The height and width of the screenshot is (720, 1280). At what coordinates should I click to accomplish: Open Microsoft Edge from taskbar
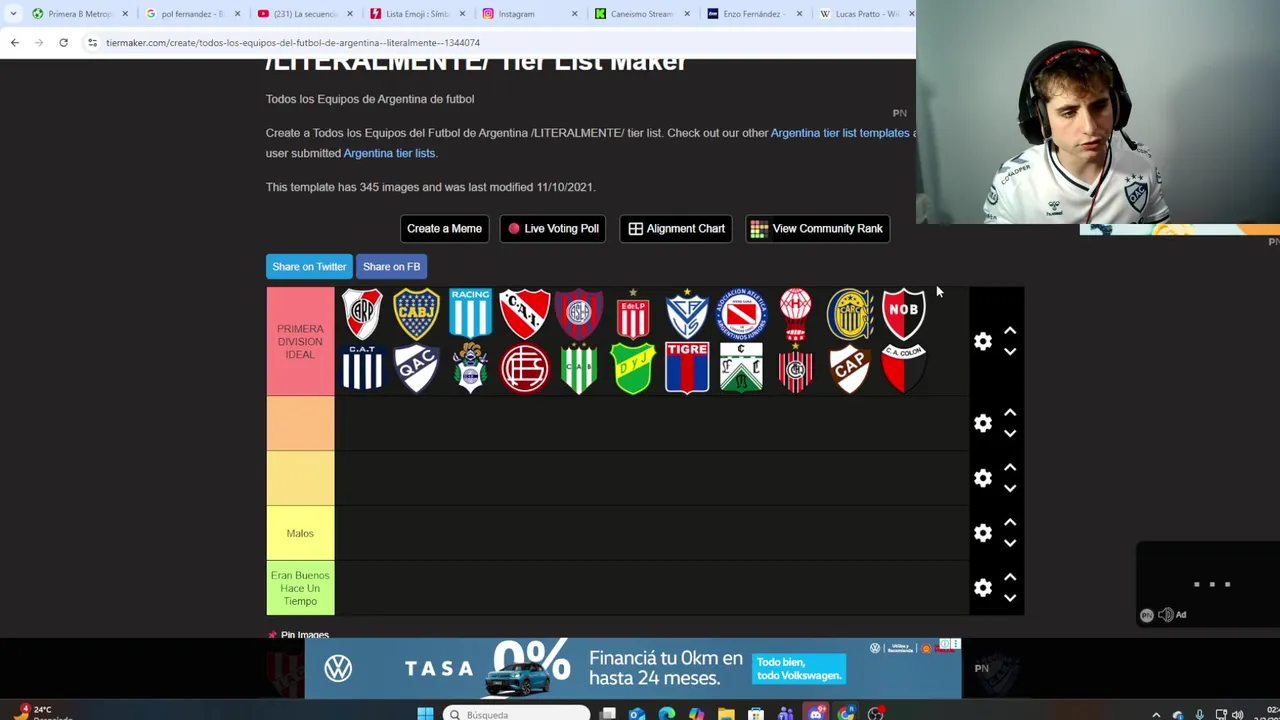[x=666, y=714]
